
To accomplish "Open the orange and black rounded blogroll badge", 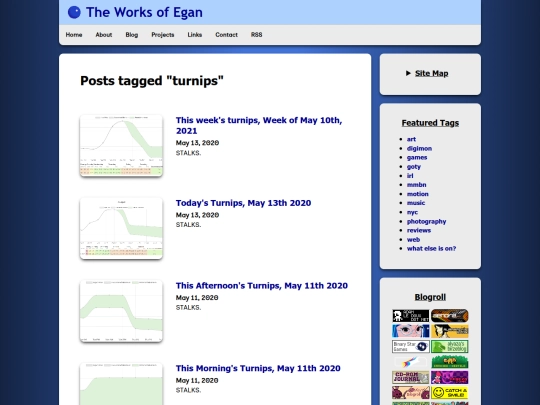I will pyautogui.click(x=449, y=316).
